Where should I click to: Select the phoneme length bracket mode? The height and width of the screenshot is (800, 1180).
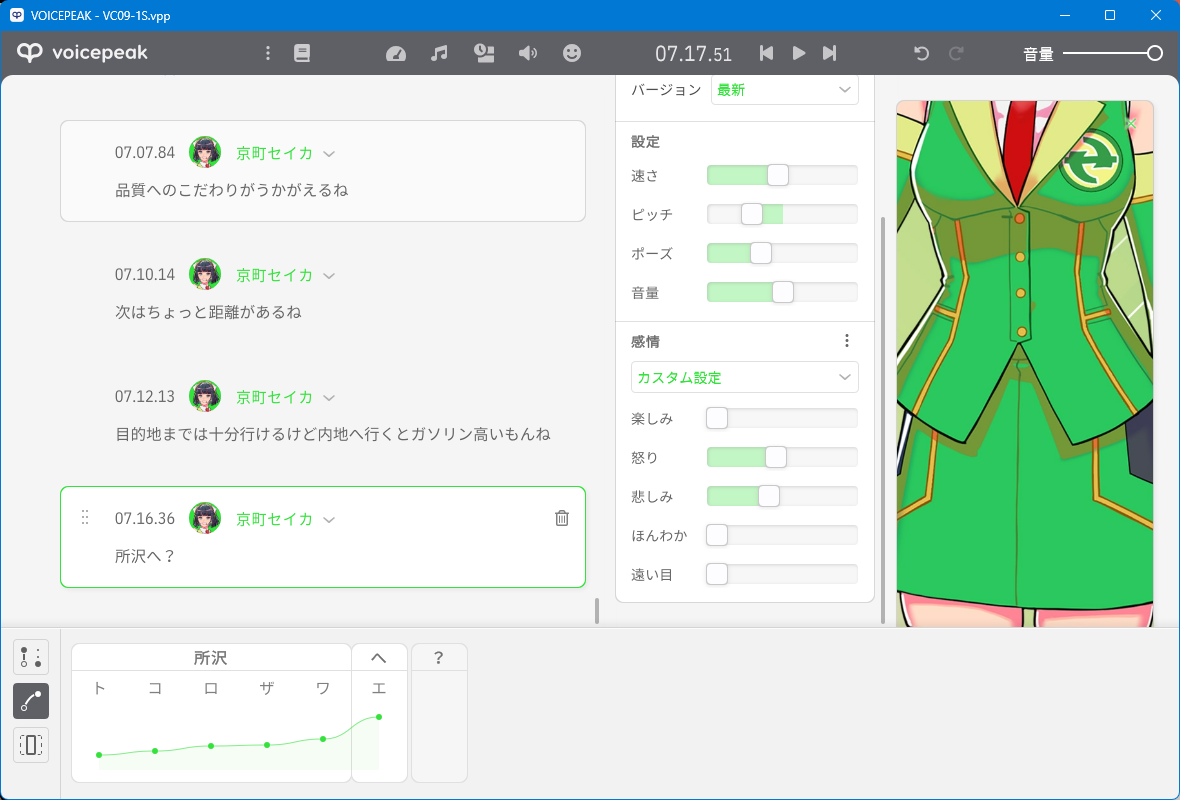(31, 745)
